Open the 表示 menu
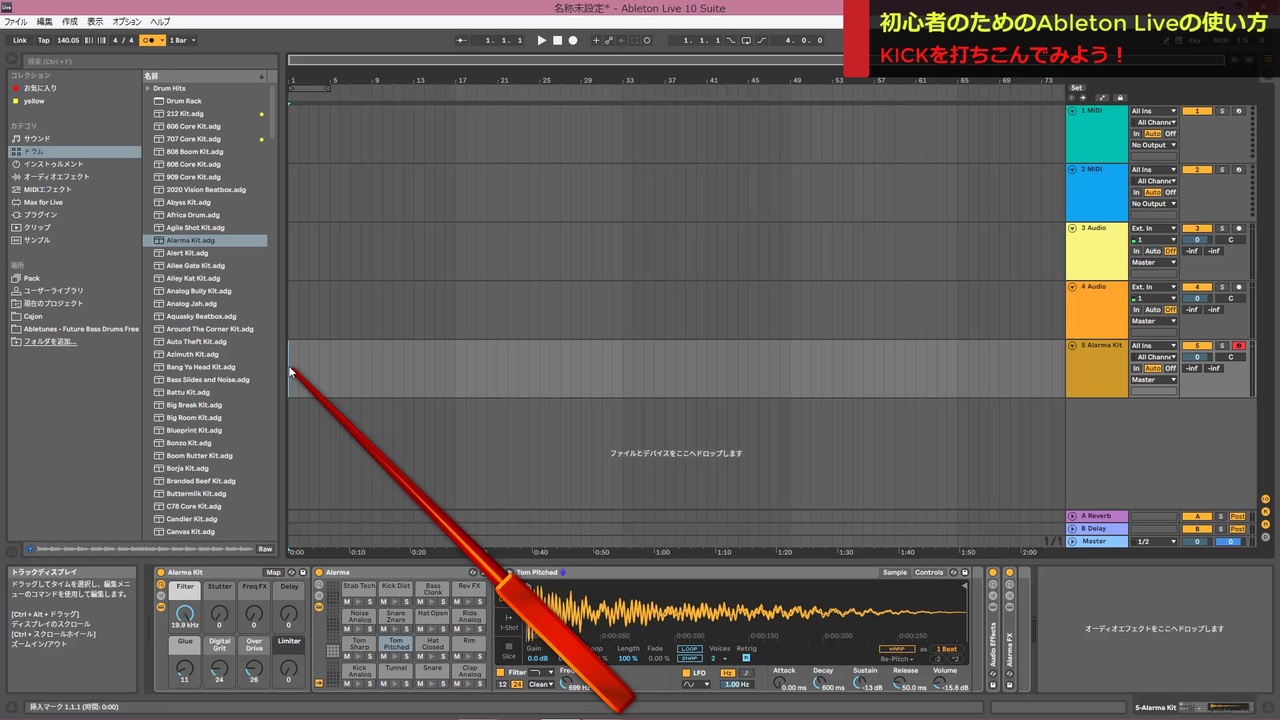 94,21
